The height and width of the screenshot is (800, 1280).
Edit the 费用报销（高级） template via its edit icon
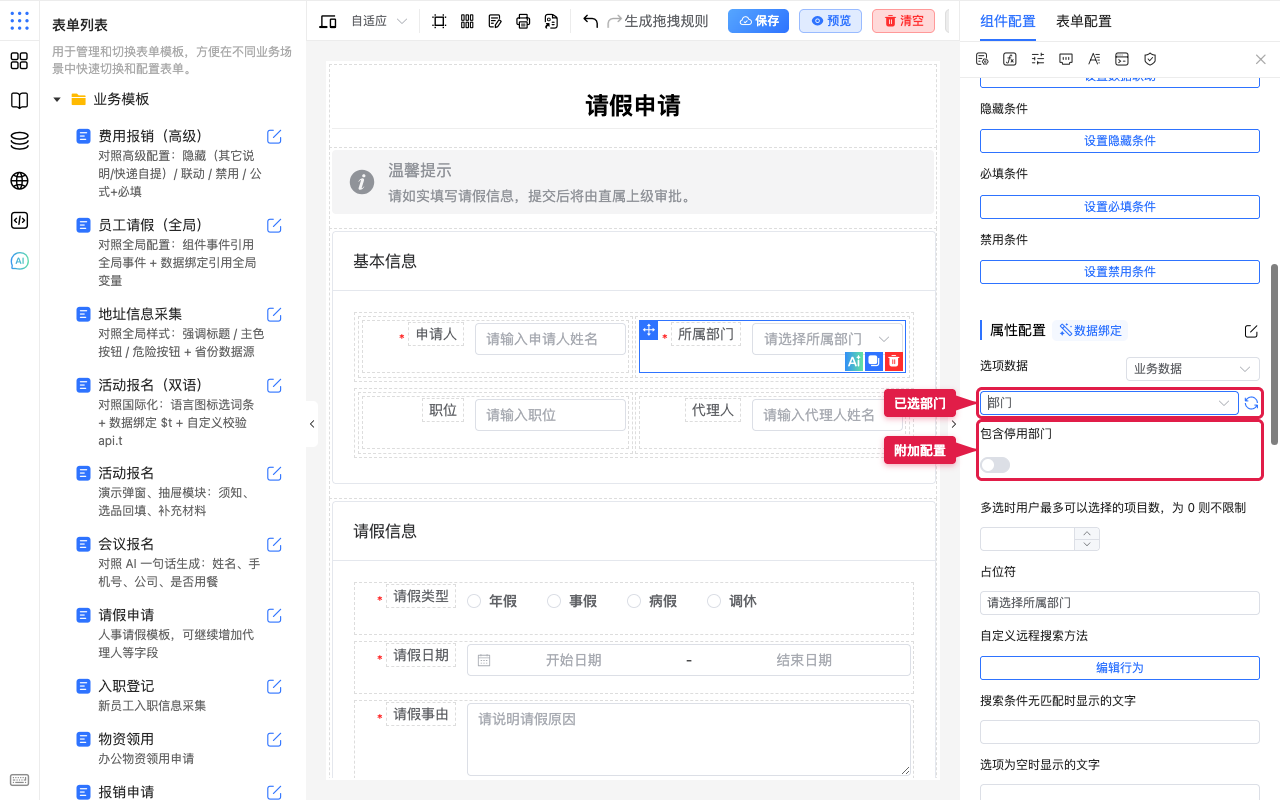pyautogui.click(x=274, y=137)
